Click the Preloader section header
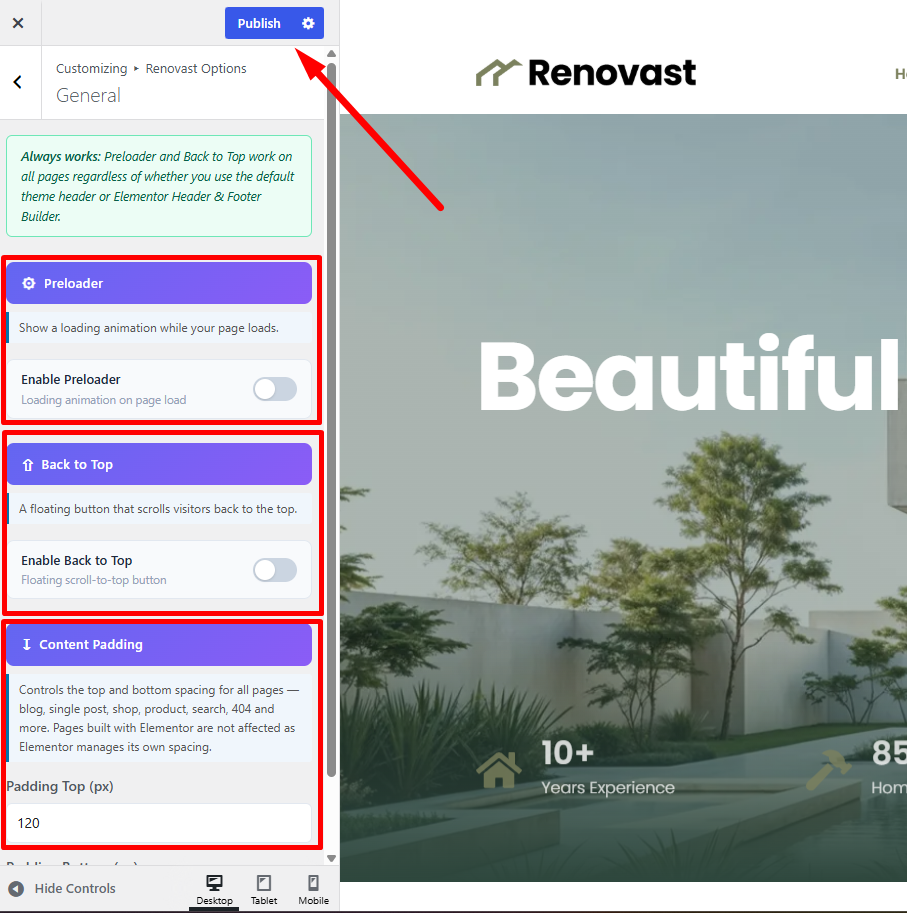Screen dimensions: 907x913 tap(159, 283)
